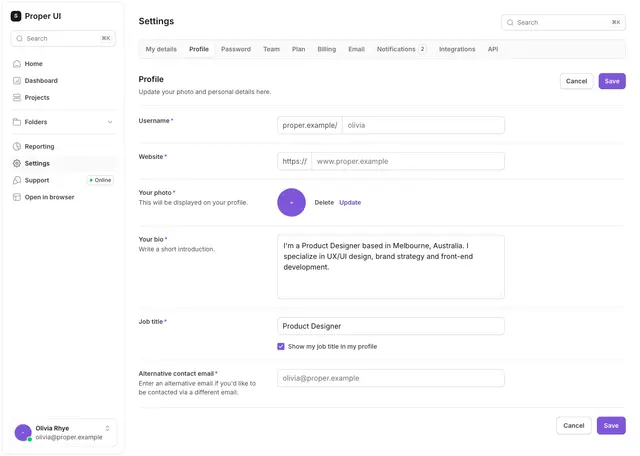Select the Profile tab
Image resolution: width=640 pixels, height=456 pixels.
(x=199, y=49)
